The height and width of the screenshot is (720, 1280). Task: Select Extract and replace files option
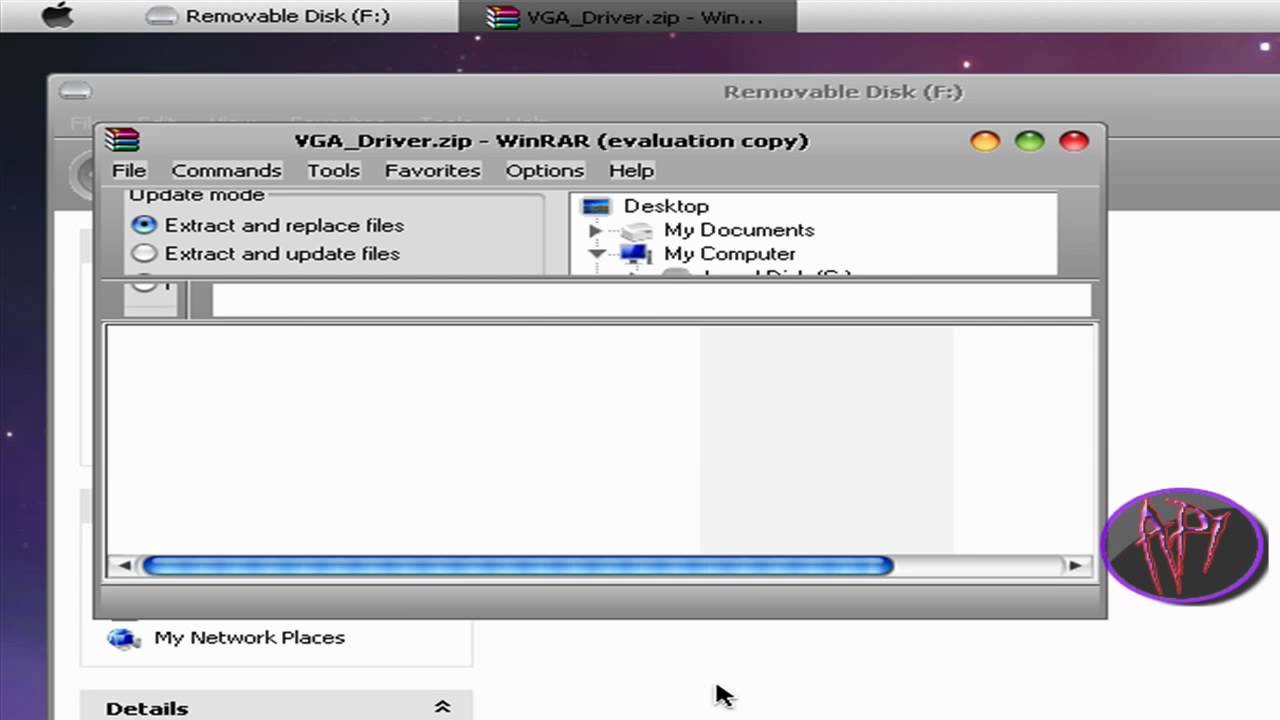click(144, 225)
